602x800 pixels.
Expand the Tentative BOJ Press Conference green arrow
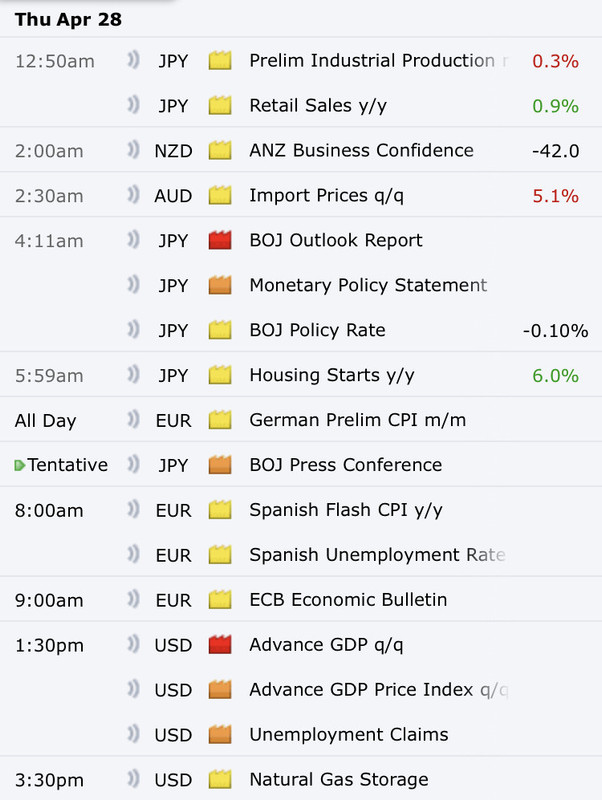coord(19,465)
